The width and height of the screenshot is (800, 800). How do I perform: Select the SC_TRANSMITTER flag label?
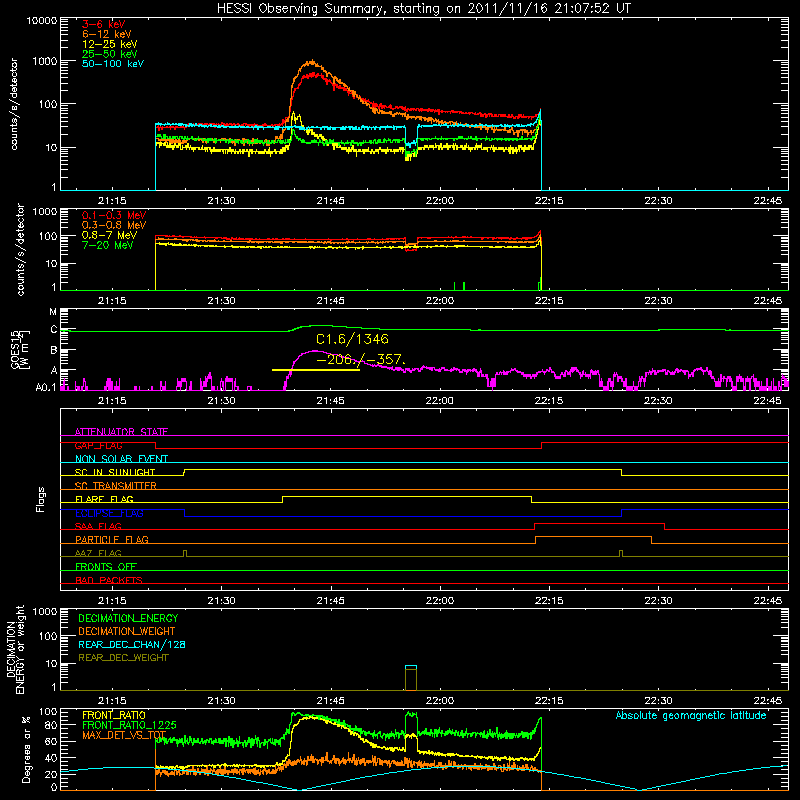click(x=116, y=486)
